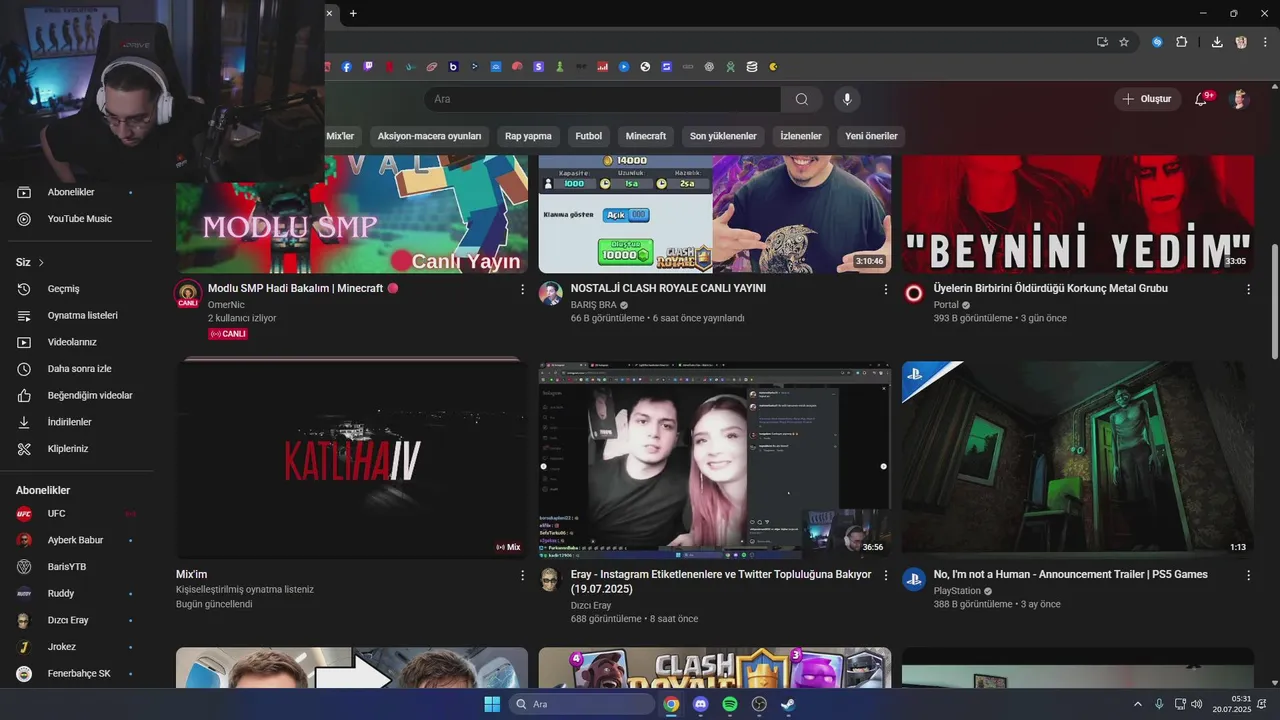Select the Futbol filter chip
This screenshot has width=1280, height=720.
click(x=589, y=136)
